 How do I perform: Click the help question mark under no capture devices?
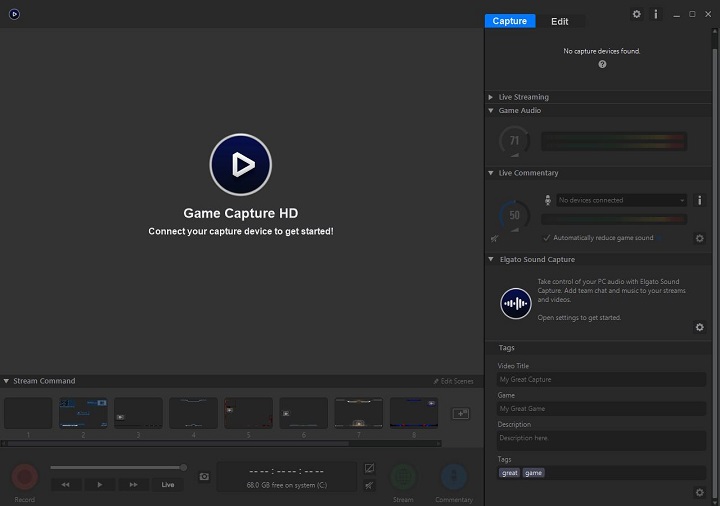tap(602, 64)
